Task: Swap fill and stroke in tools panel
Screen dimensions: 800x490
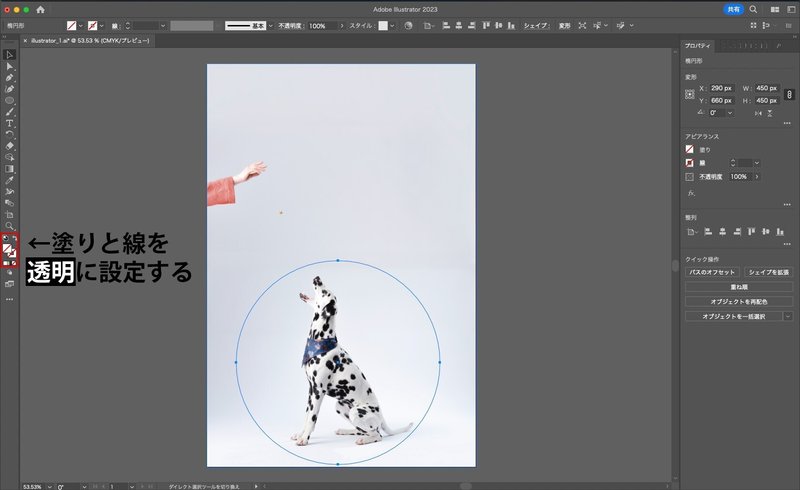Action: [14, 238]
